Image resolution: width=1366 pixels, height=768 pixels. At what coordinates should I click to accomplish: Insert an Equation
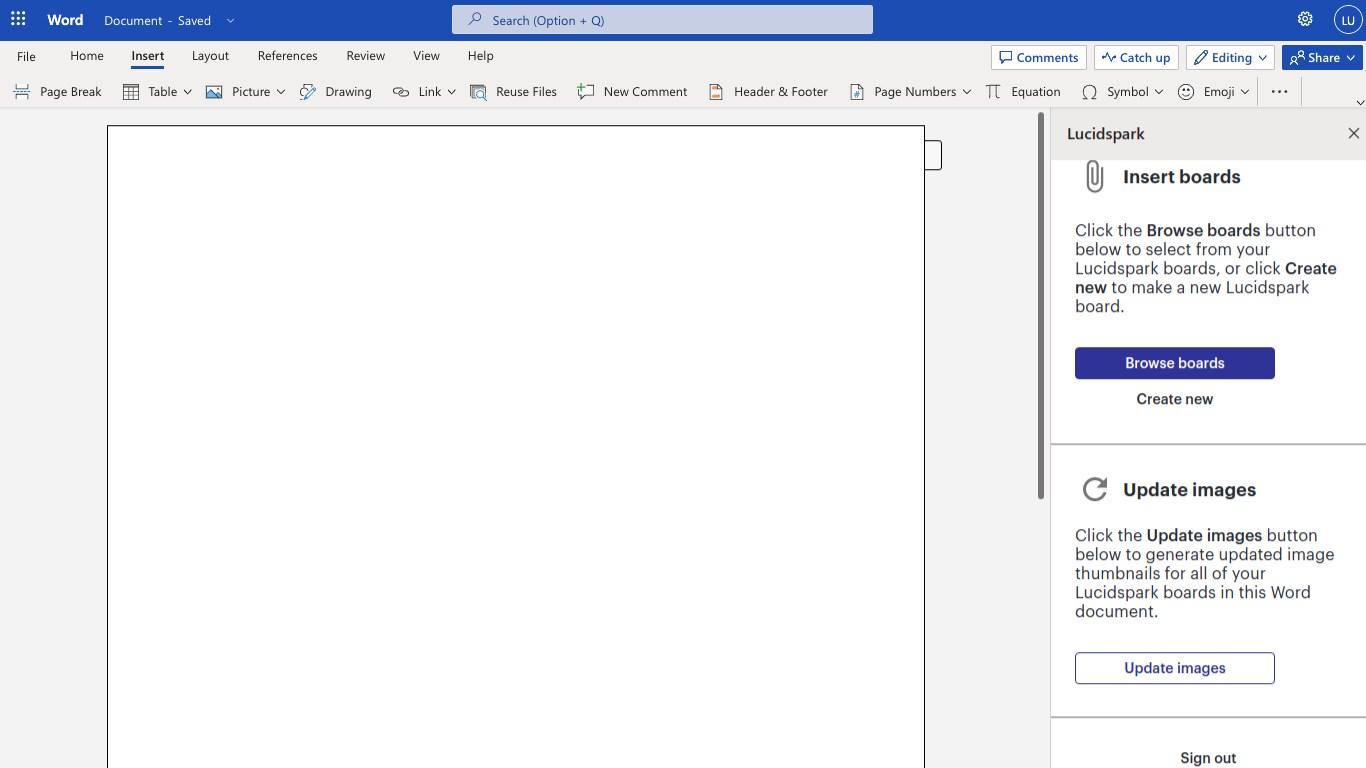point(1023,91)
